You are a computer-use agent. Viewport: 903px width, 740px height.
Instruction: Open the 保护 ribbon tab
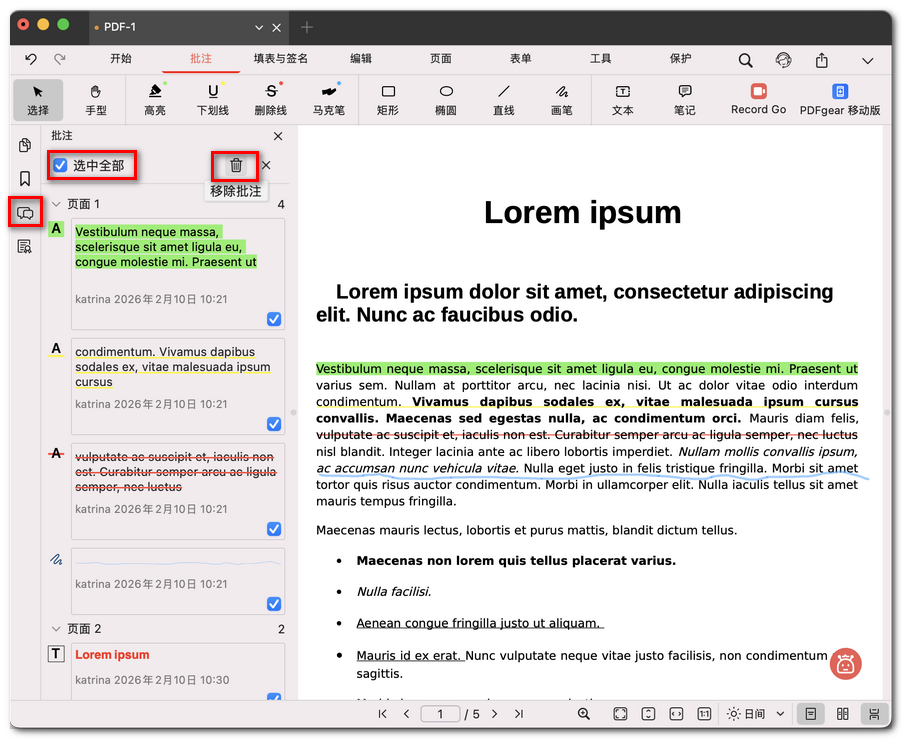[x=680, y=58]
